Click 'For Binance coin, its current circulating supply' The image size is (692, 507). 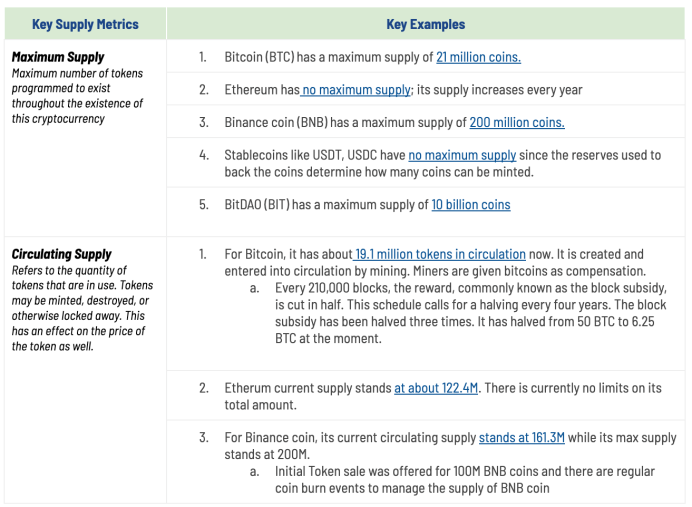tap(350, 438)
